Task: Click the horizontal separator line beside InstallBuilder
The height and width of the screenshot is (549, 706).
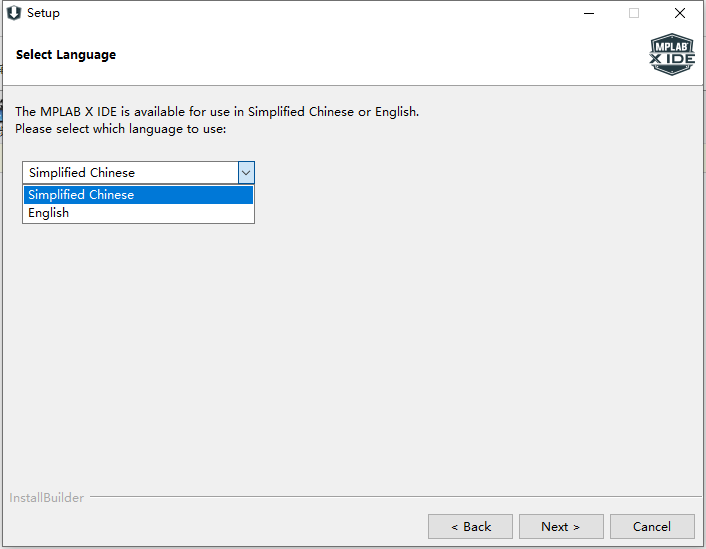Action: [x=395, y=497]
